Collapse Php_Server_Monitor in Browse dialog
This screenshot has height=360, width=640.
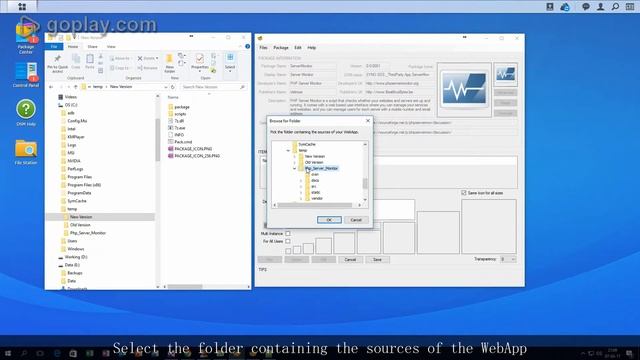click(294, 168)
